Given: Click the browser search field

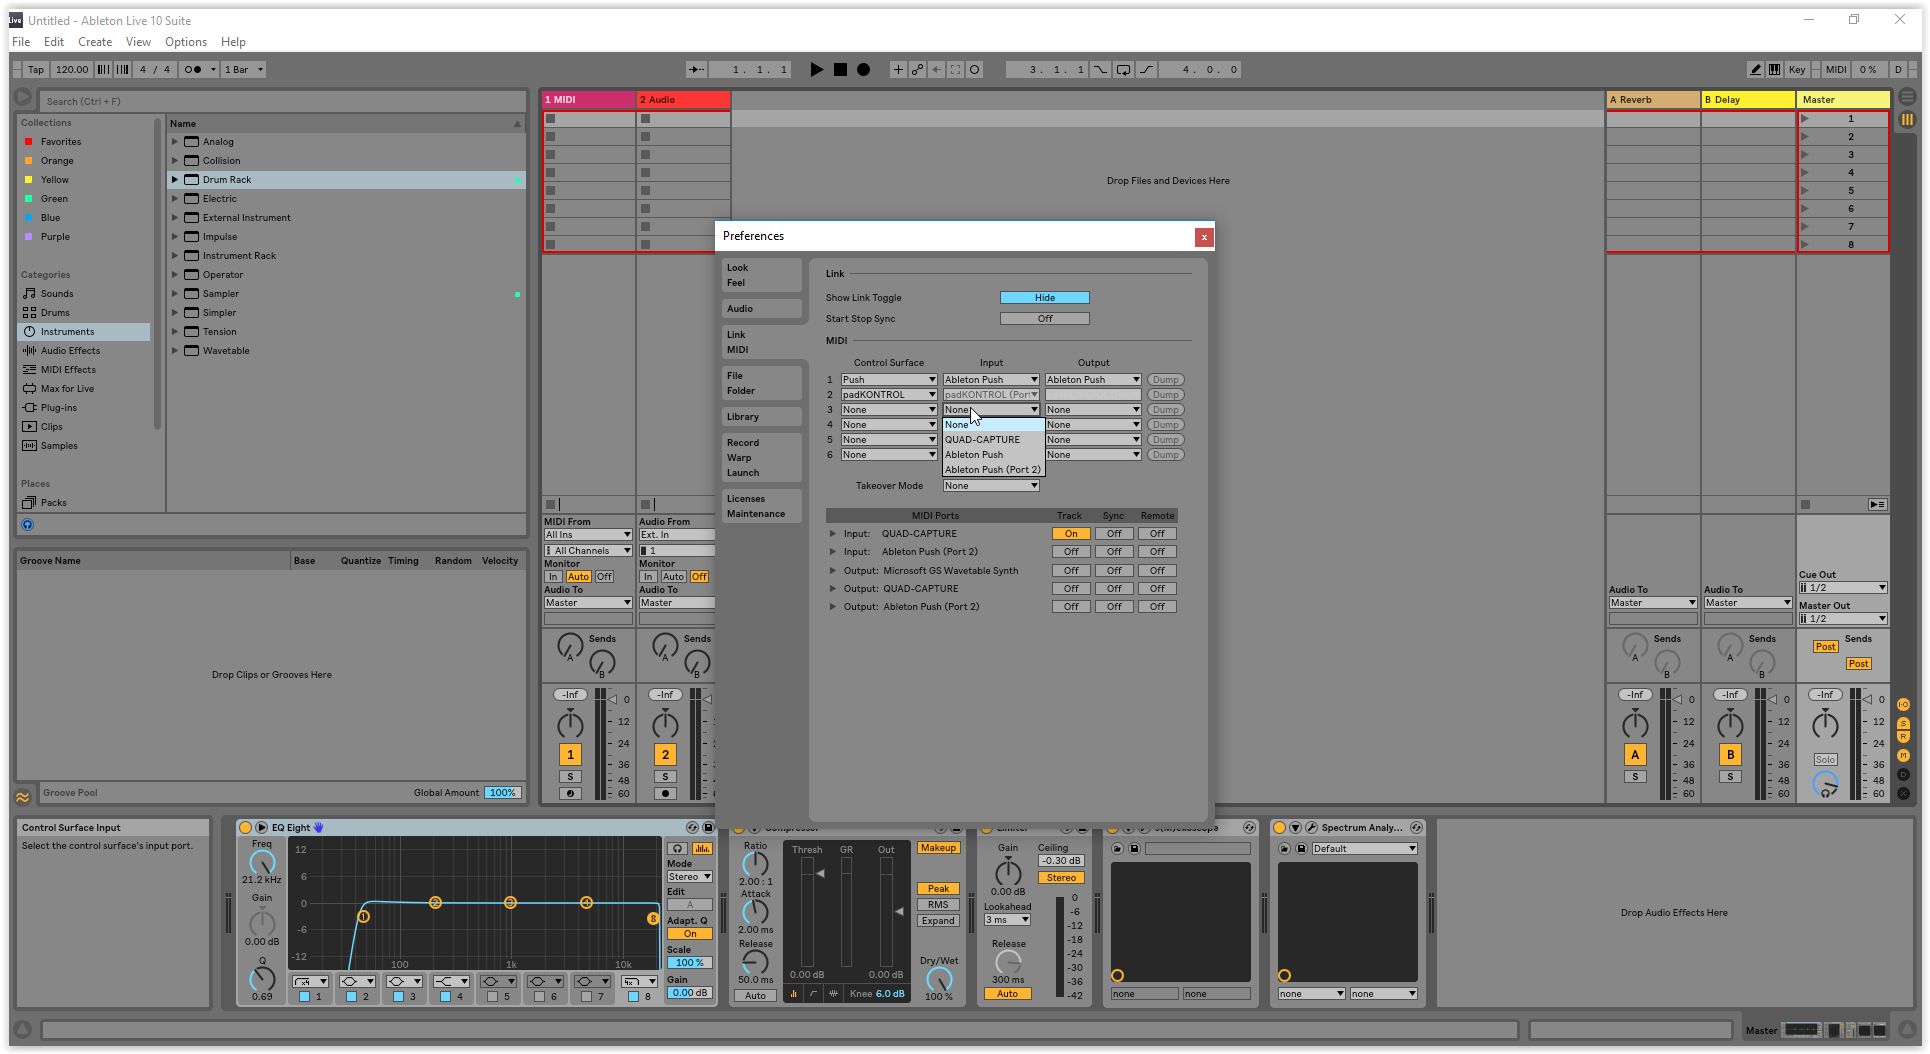Looking at the screenshot, I should point(280,101).
